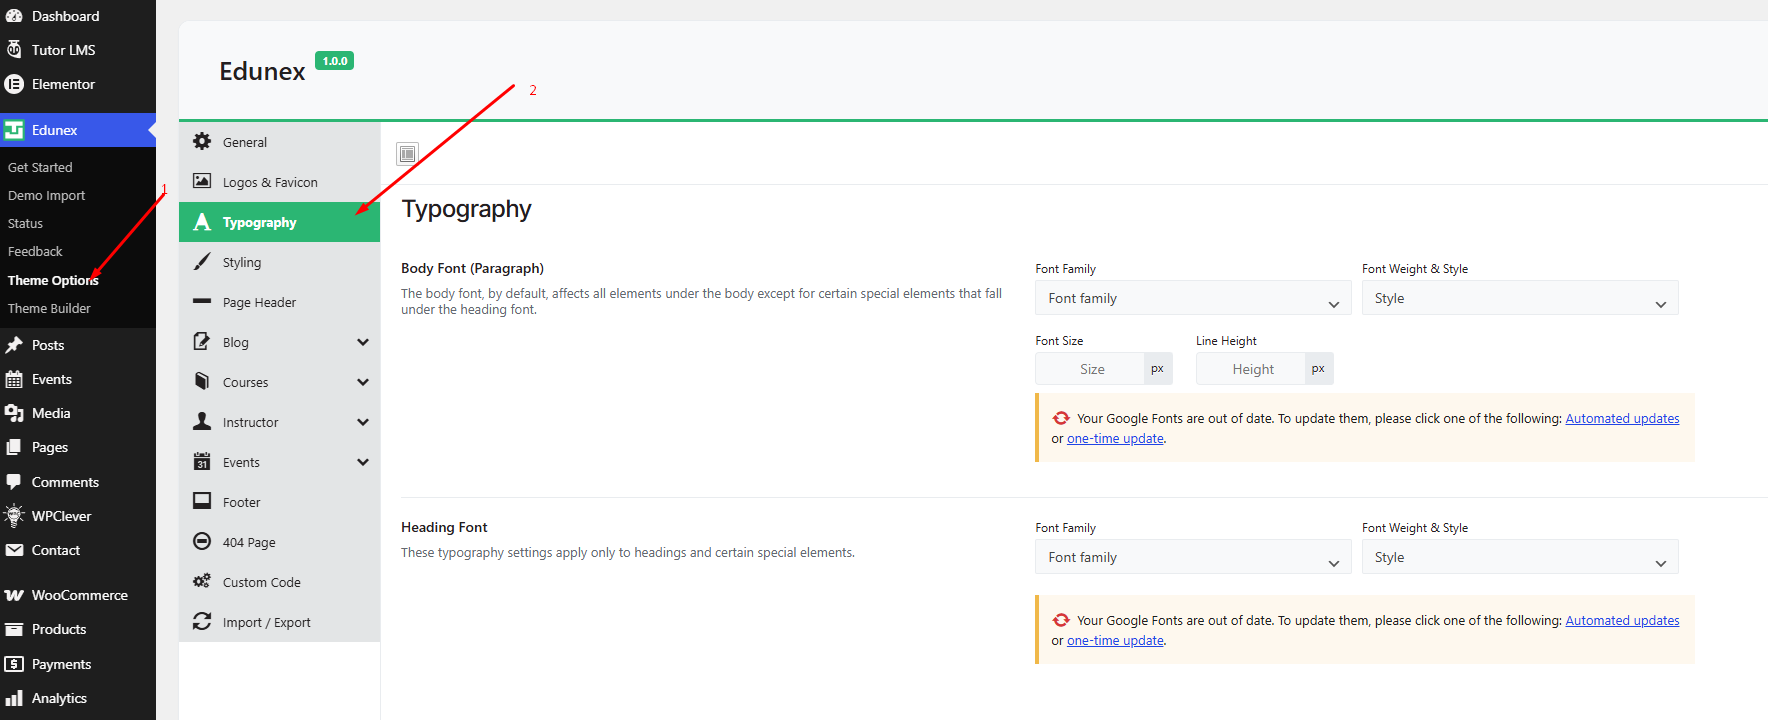The width and height of the screenshot is (1768, 720).
Task: Open the Footer options tab
Action: (279, 502)
